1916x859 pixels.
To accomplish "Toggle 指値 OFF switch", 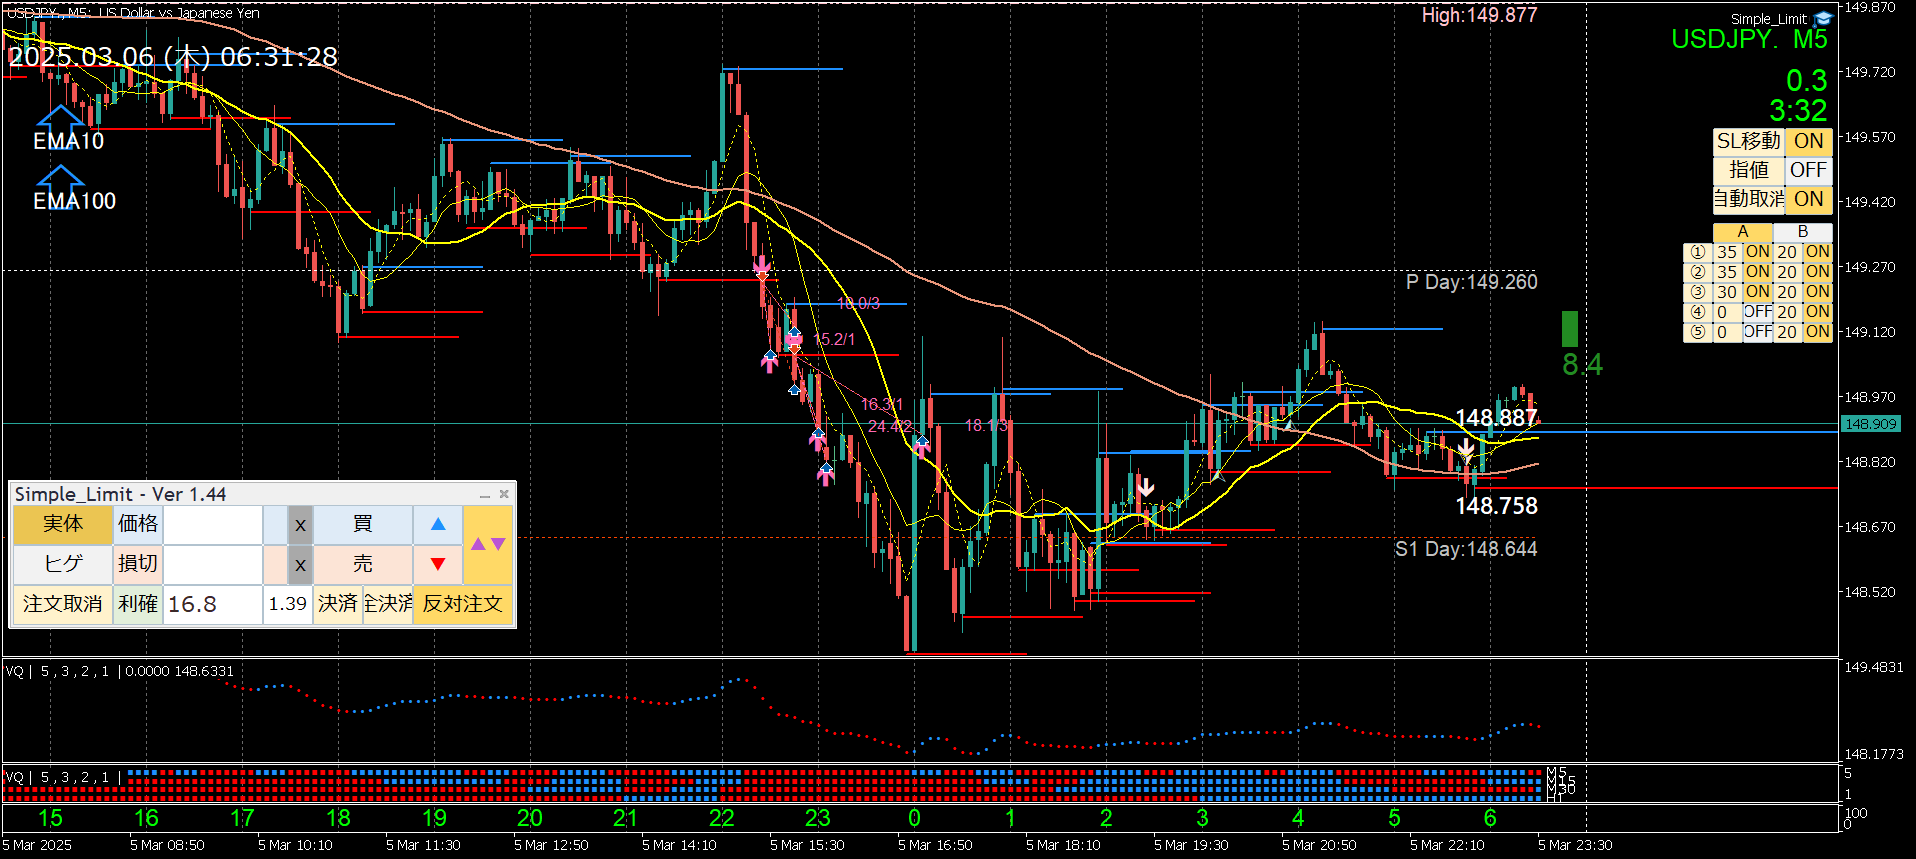I will [1808, 170].
